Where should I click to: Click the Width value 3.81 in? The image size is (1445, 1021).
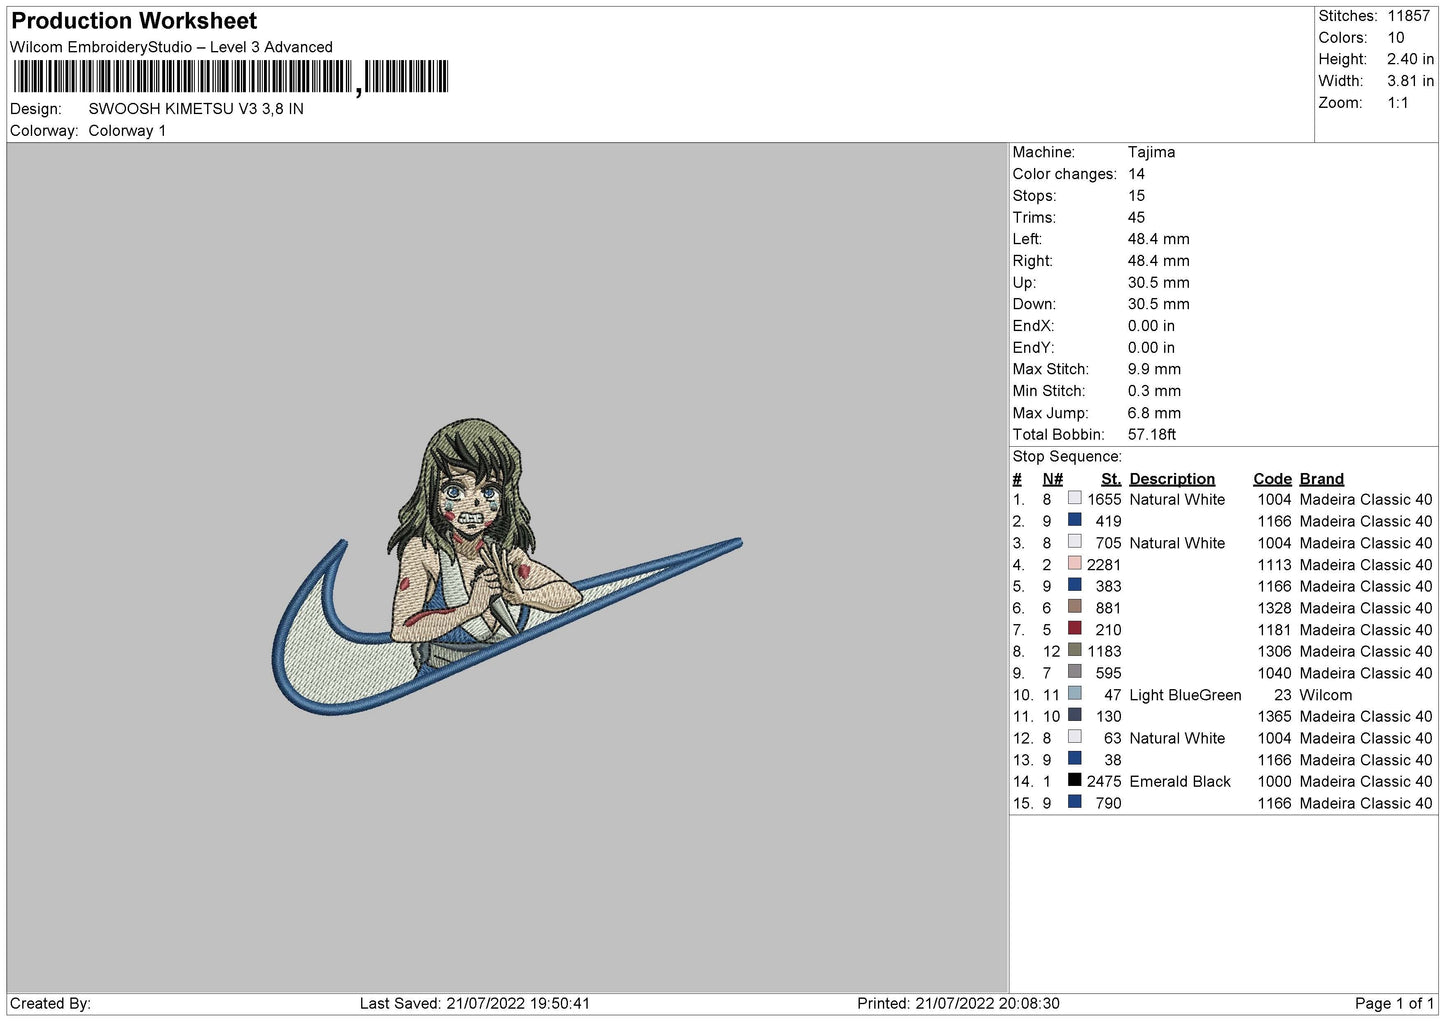1410,81
